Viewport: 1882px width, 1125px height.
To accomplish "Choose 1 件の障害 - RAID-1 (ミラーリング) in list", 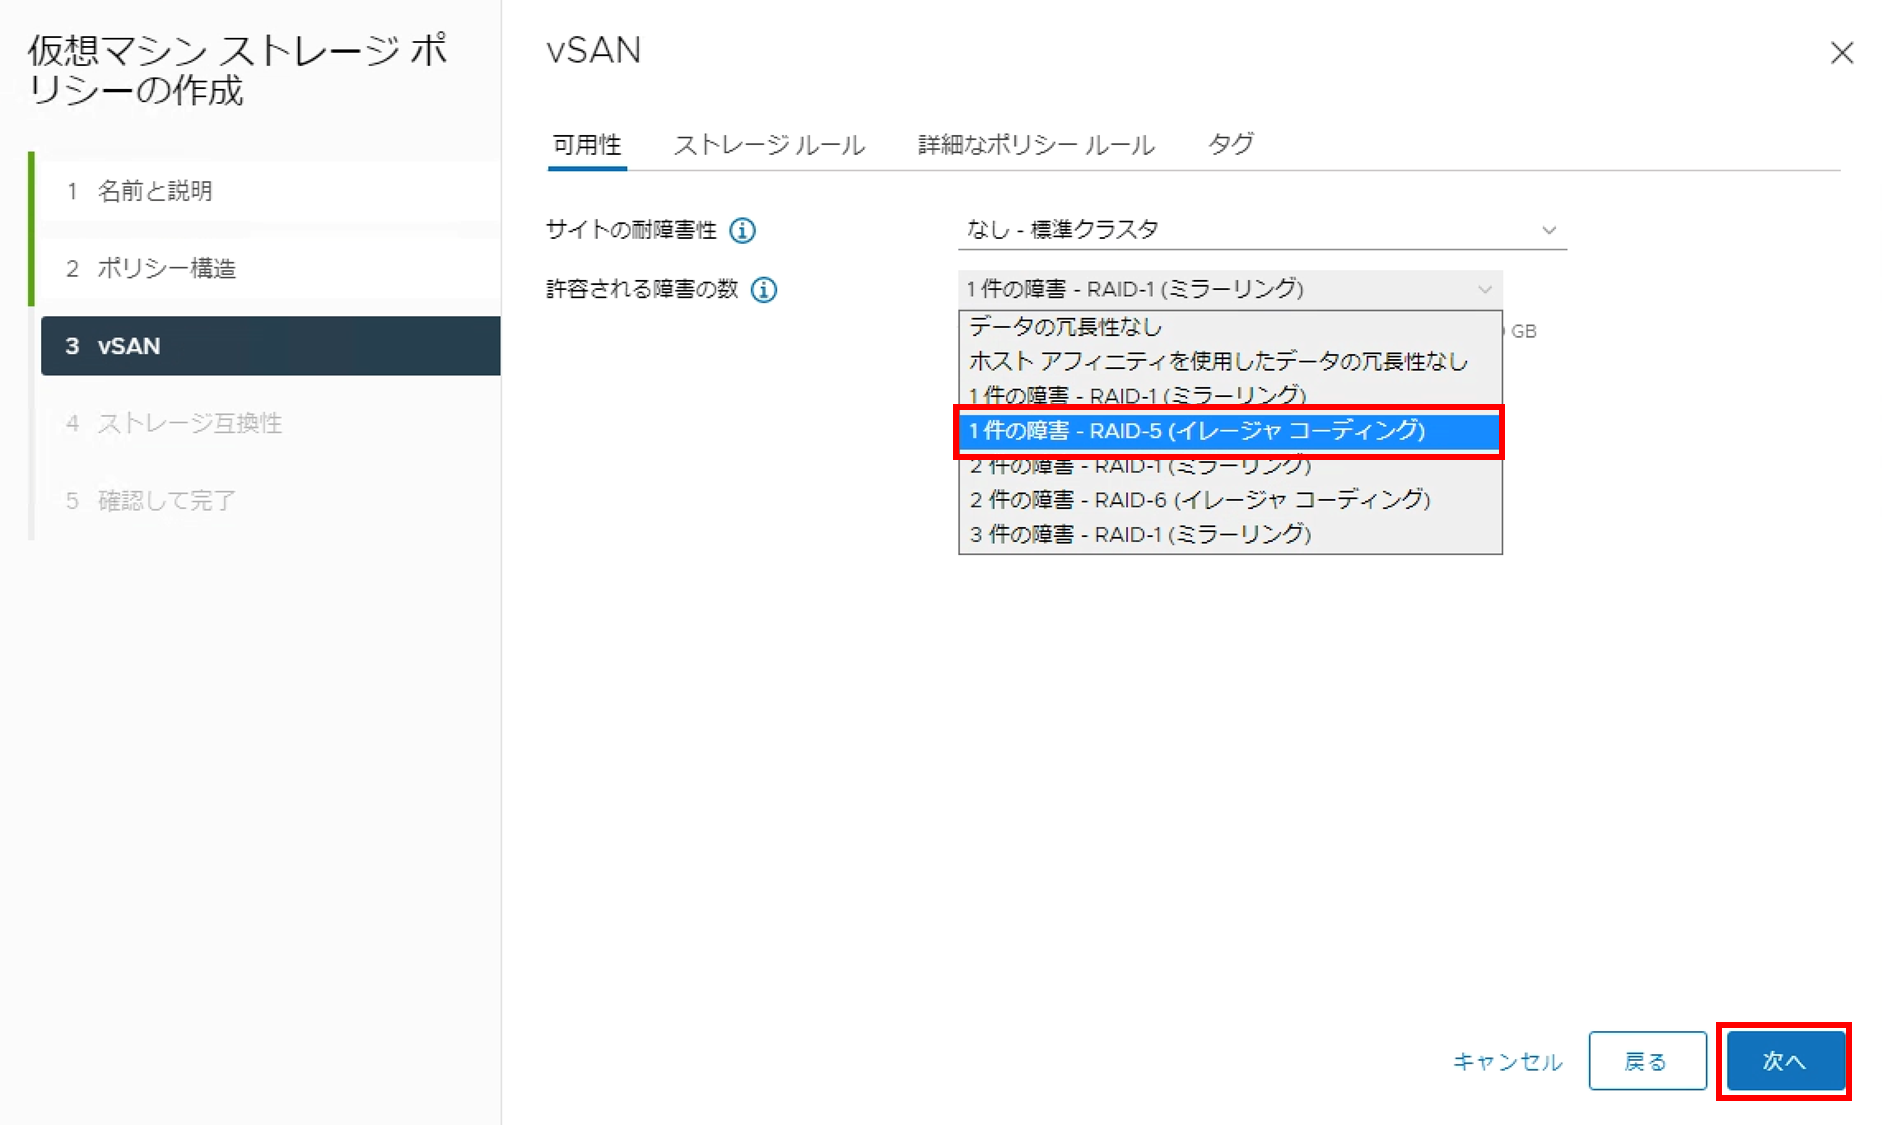I will (x=1230, y=394).
